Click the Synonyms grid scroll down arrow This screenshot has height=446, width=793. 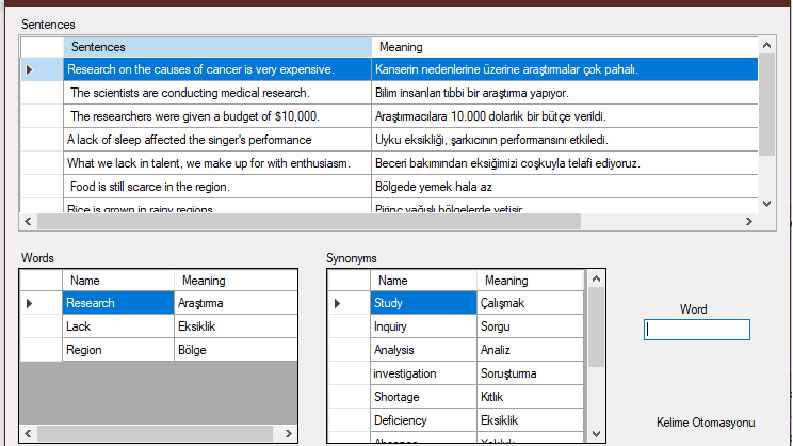click(596, 434)
